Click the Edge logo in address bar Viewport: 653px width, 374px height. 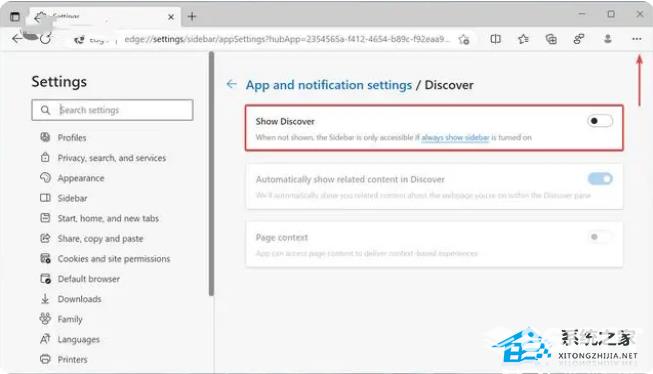click(x=79, y=40)
